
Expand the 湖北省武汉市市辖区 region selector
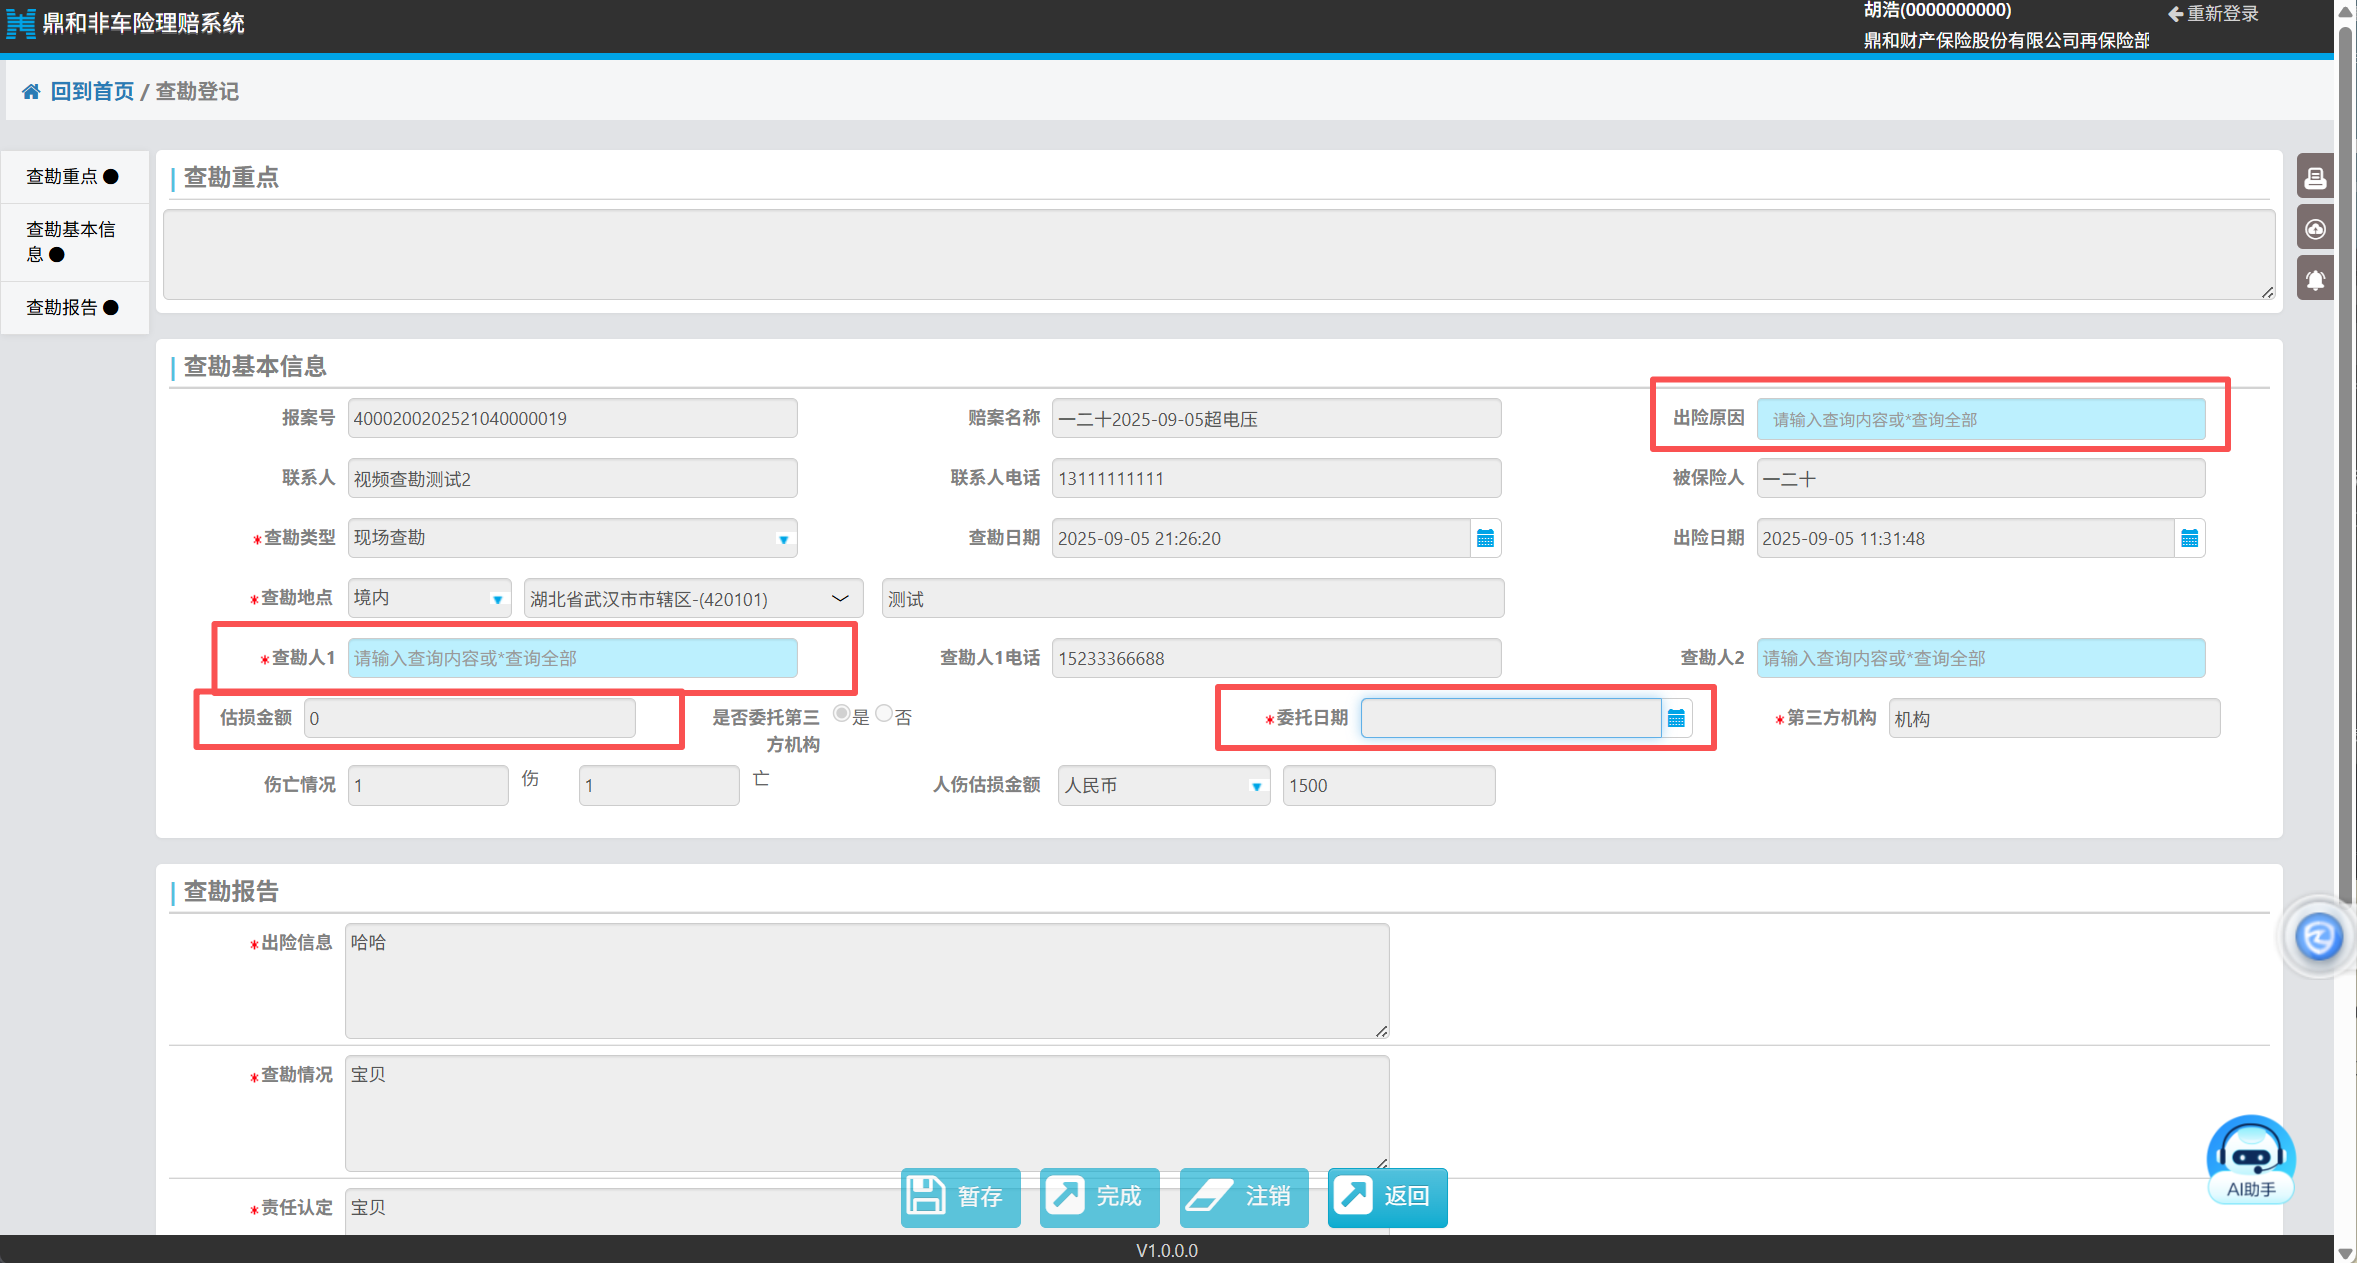tap(840, 599)
